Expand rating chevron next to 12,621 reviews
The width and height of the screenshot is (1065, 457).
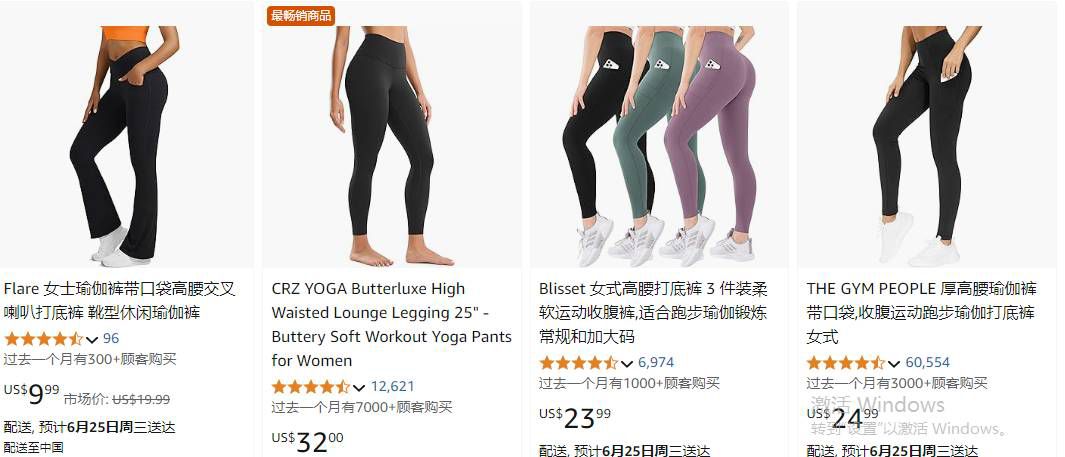click(359, 387)
